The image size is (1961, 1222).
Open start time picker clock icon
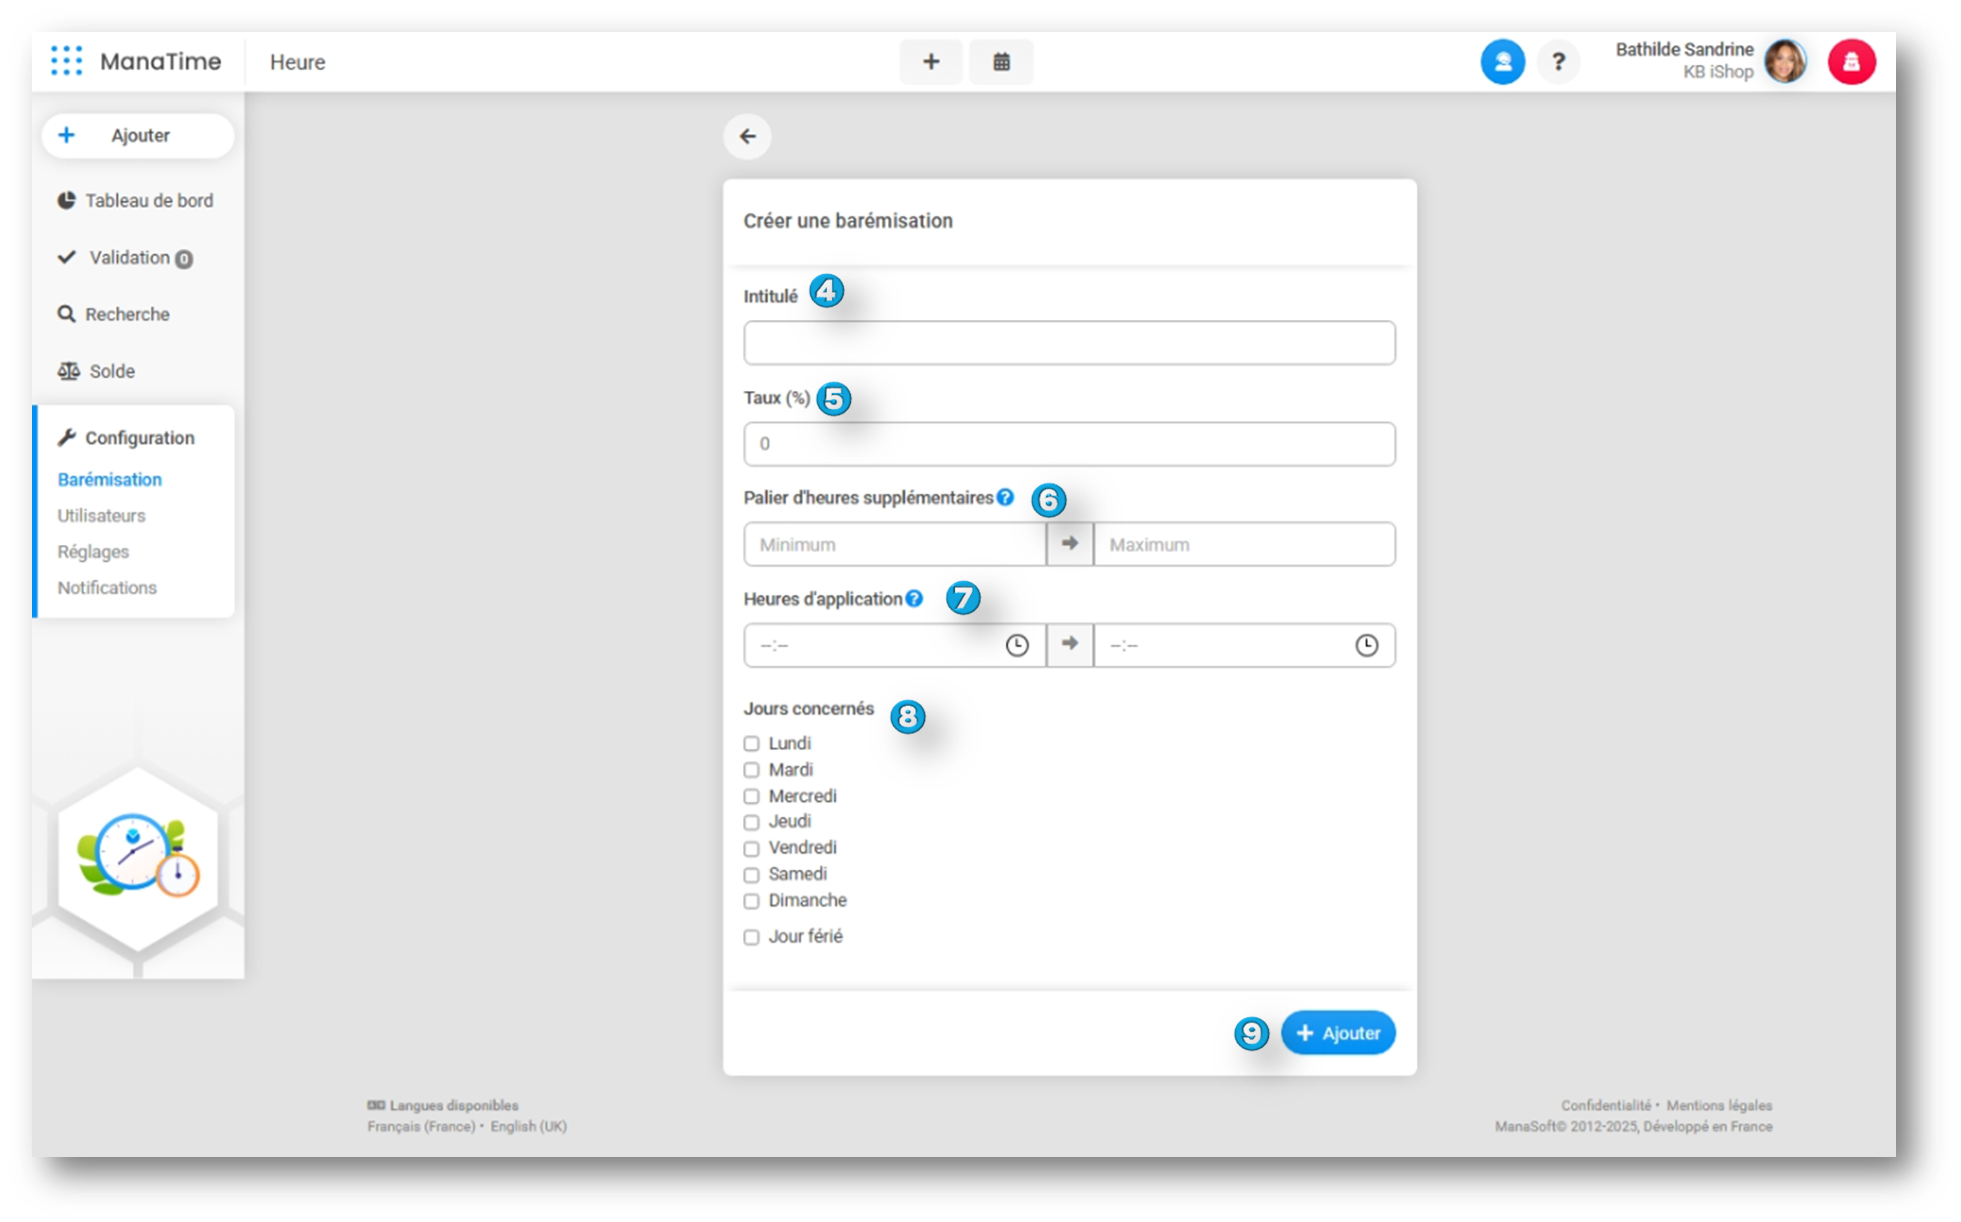pos(1016,645)
